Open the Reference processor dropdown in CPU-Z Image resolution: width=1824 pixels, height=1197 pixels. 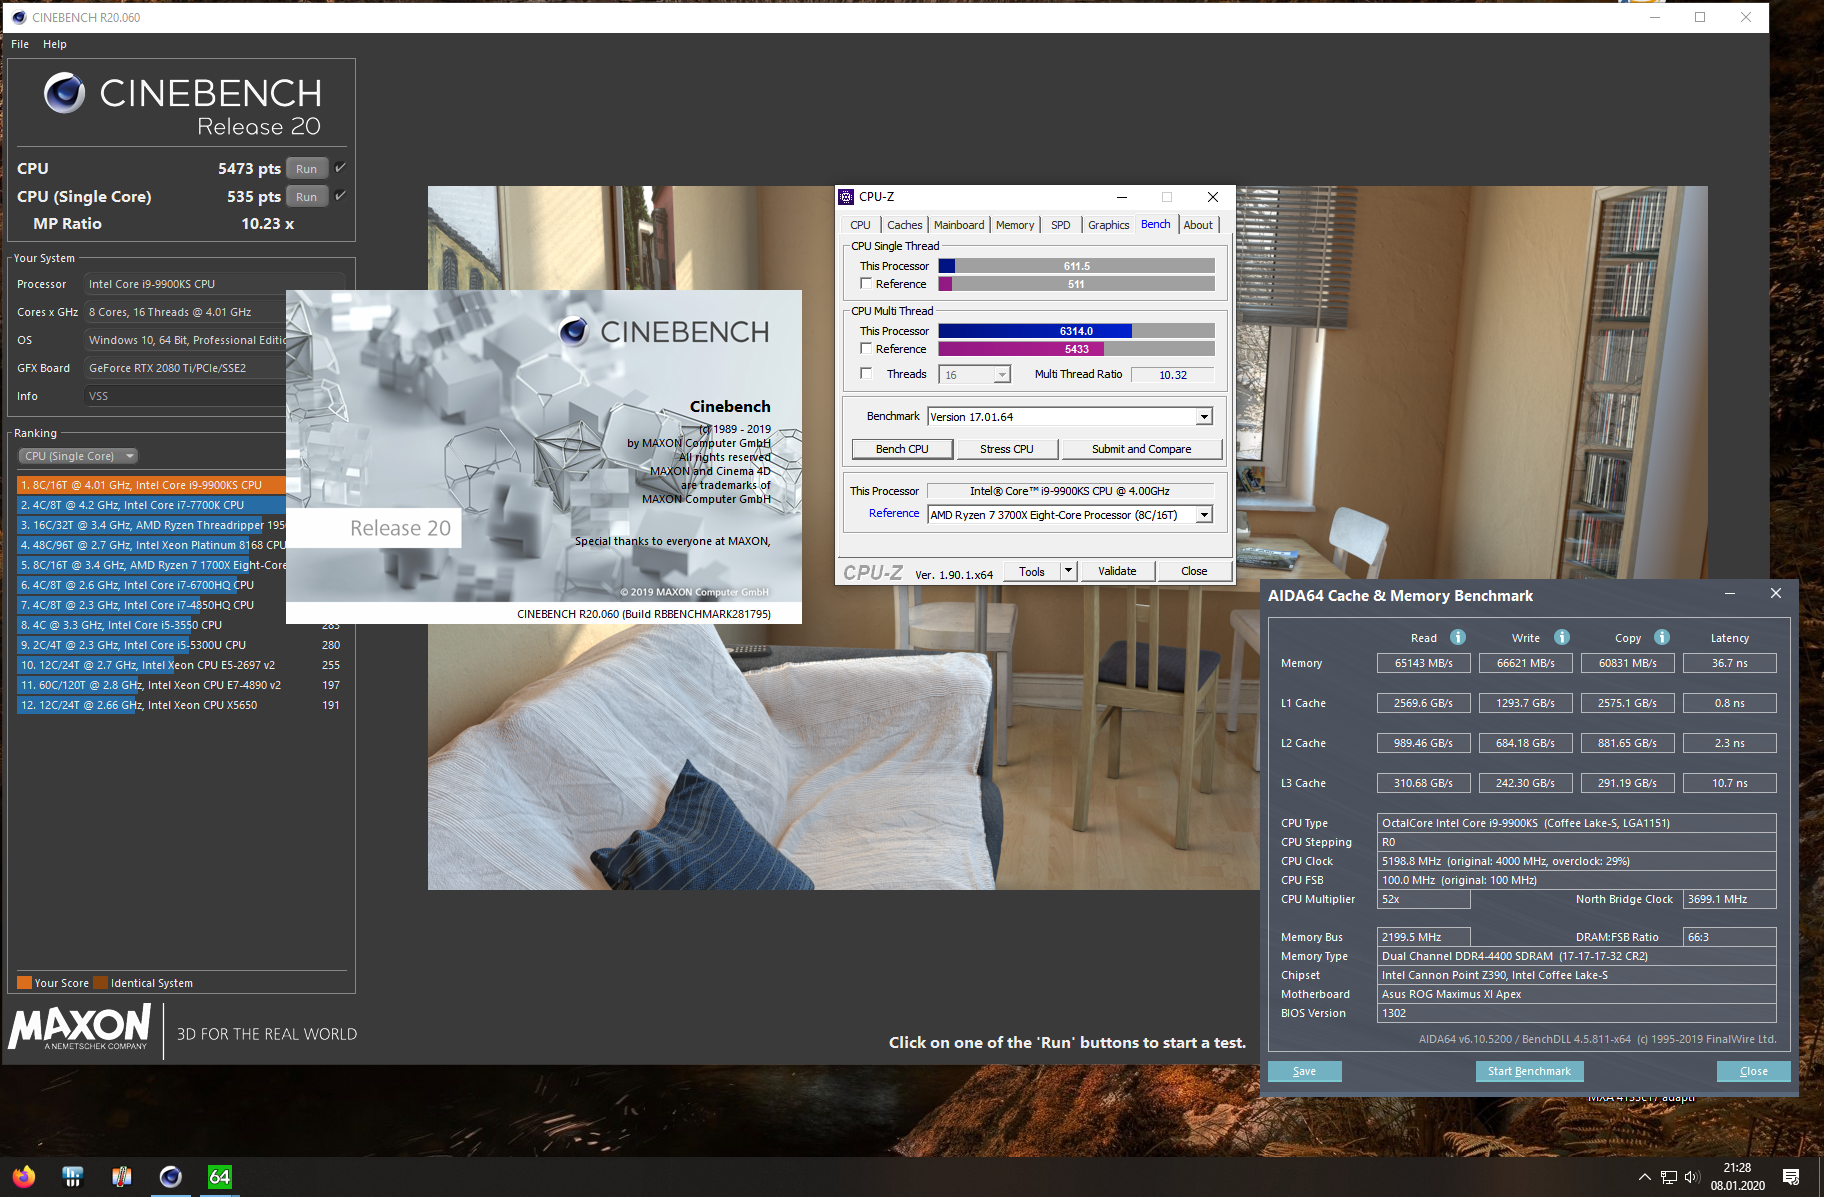pos(1204,515)
